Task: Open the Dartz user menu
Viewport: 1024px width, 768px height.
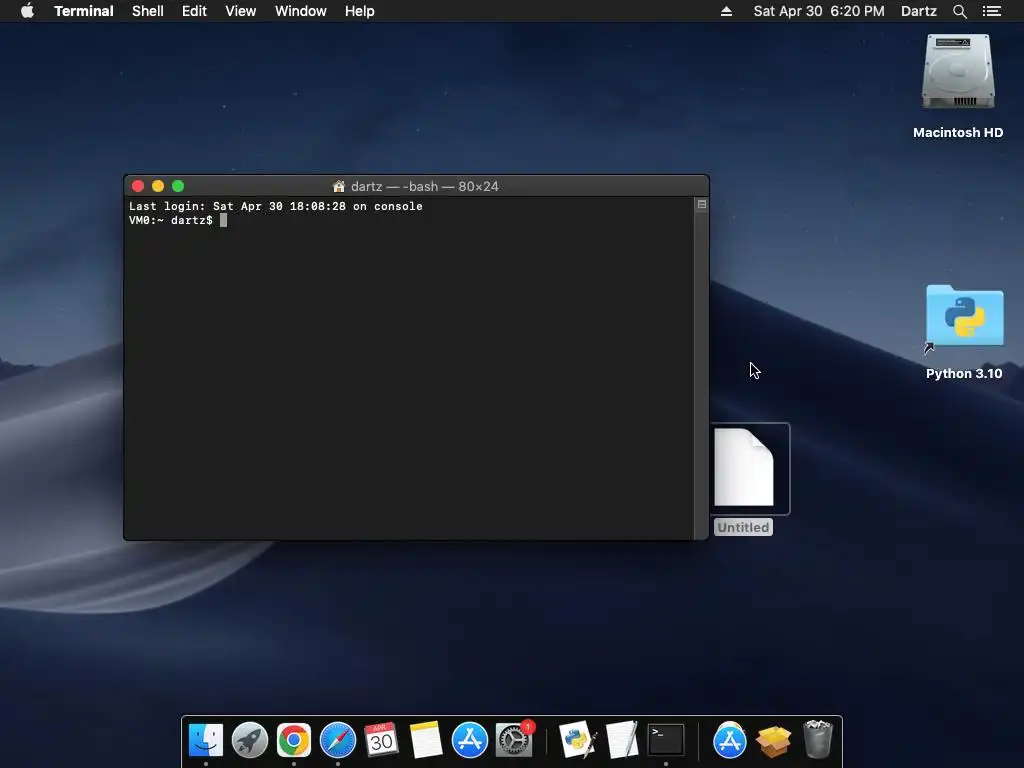Action: point(918,11)
